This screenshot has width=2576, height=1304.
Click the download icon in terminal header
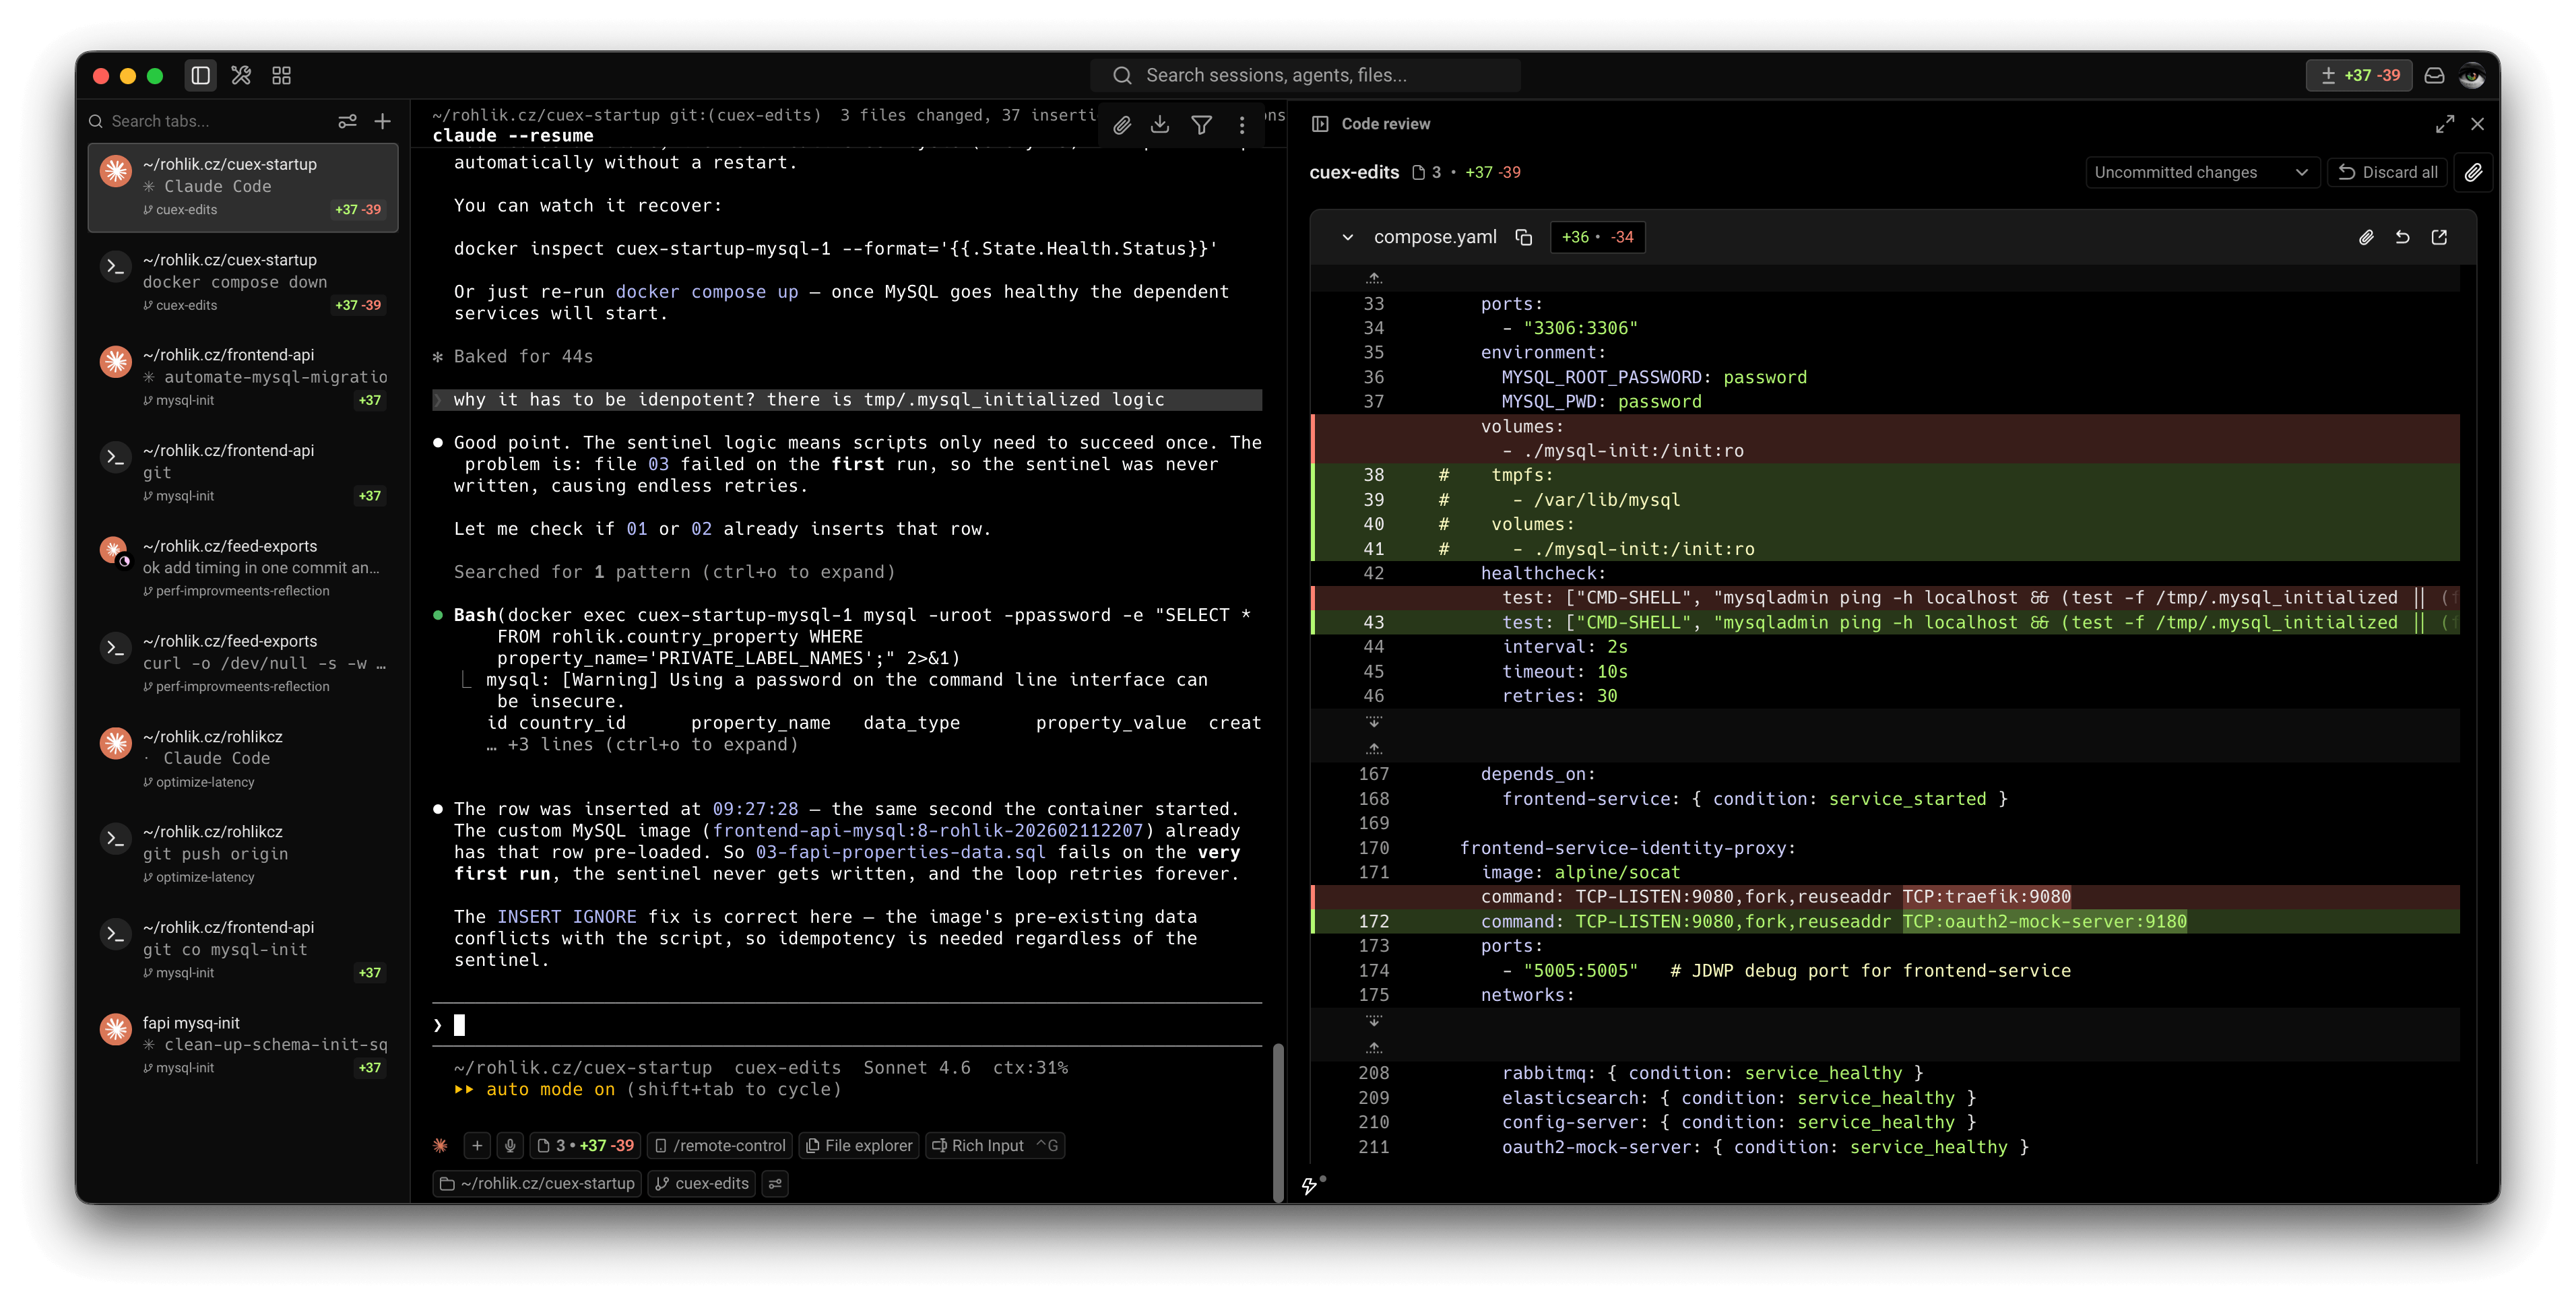1159,124
